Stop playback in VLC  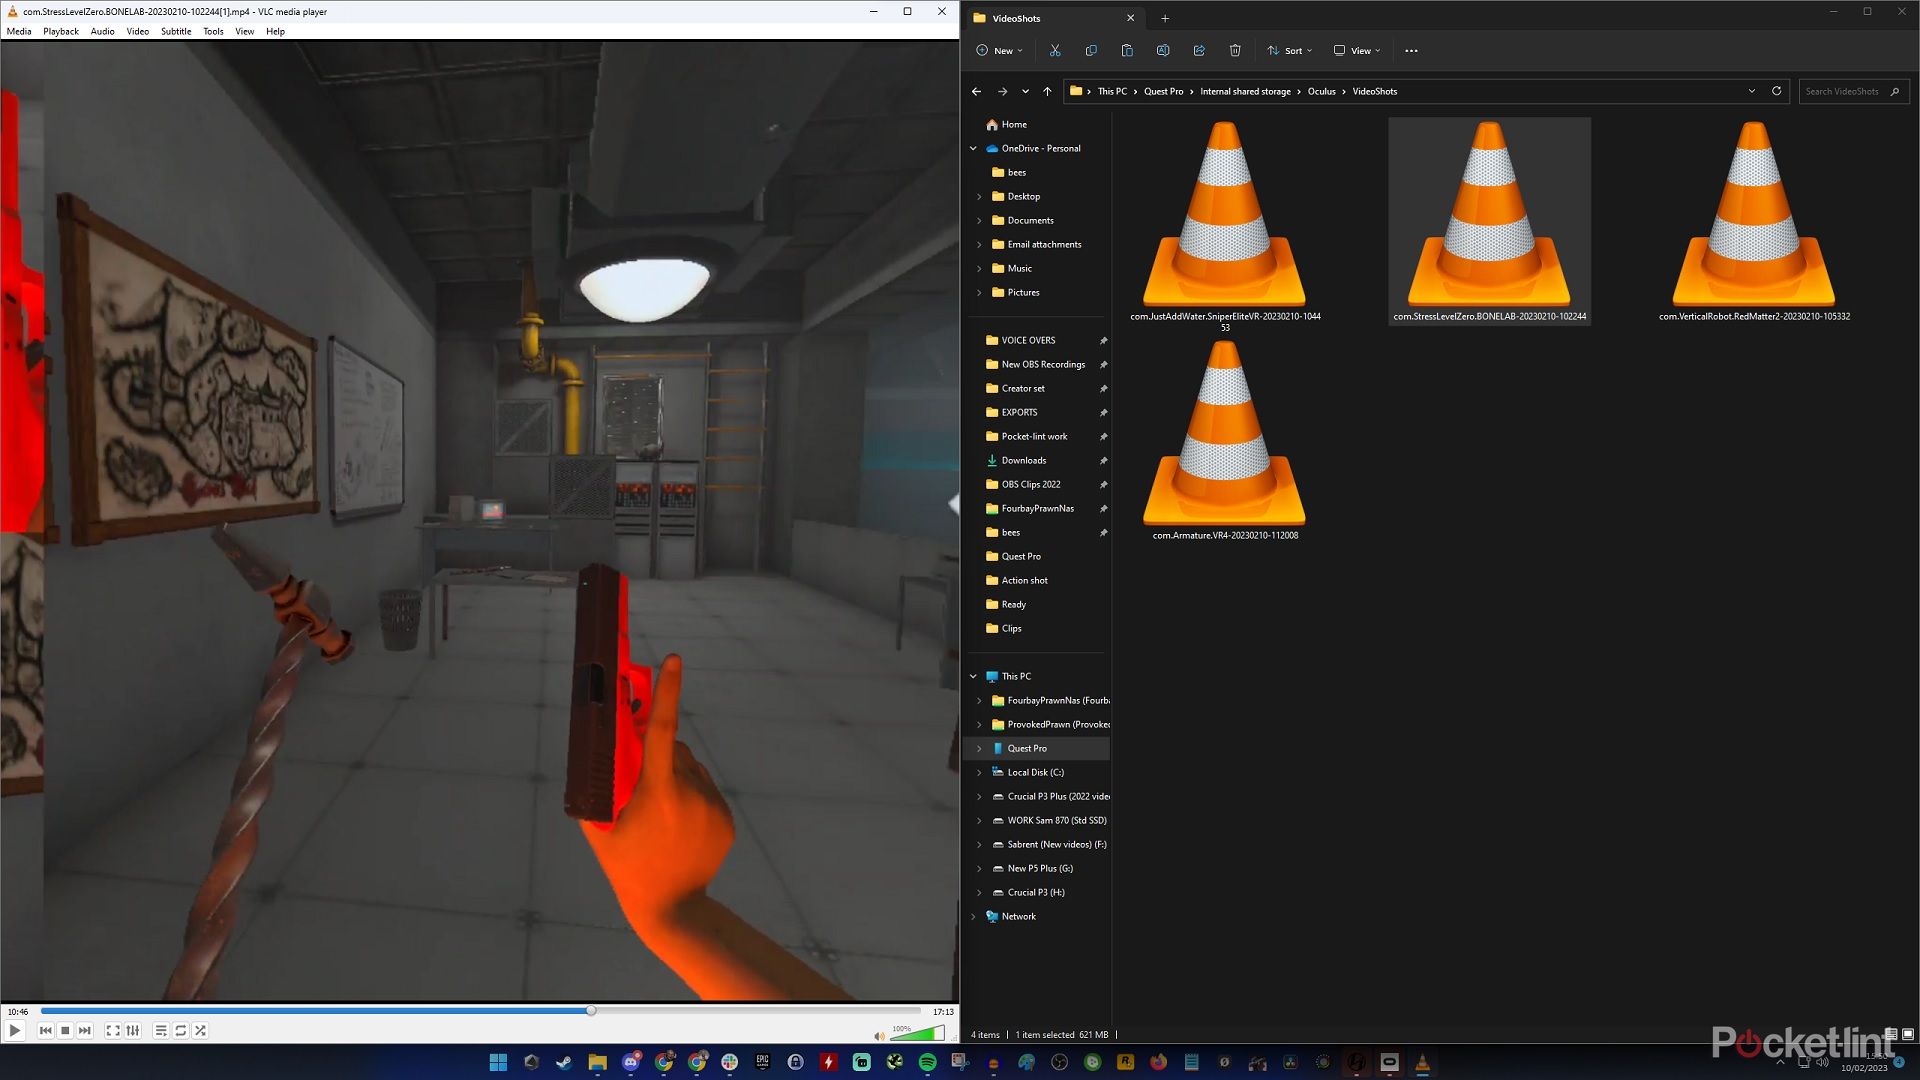point(65,1030)
